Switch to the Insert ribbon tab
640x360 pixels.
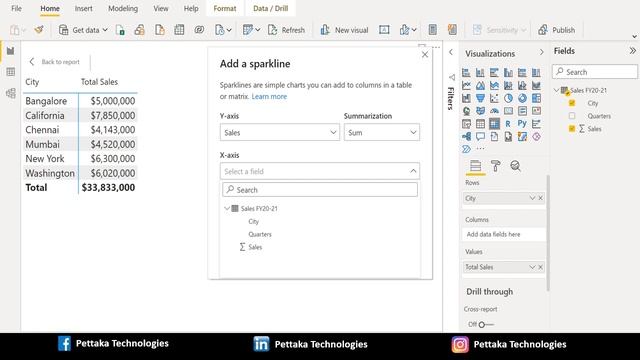(x=83, y=8)
